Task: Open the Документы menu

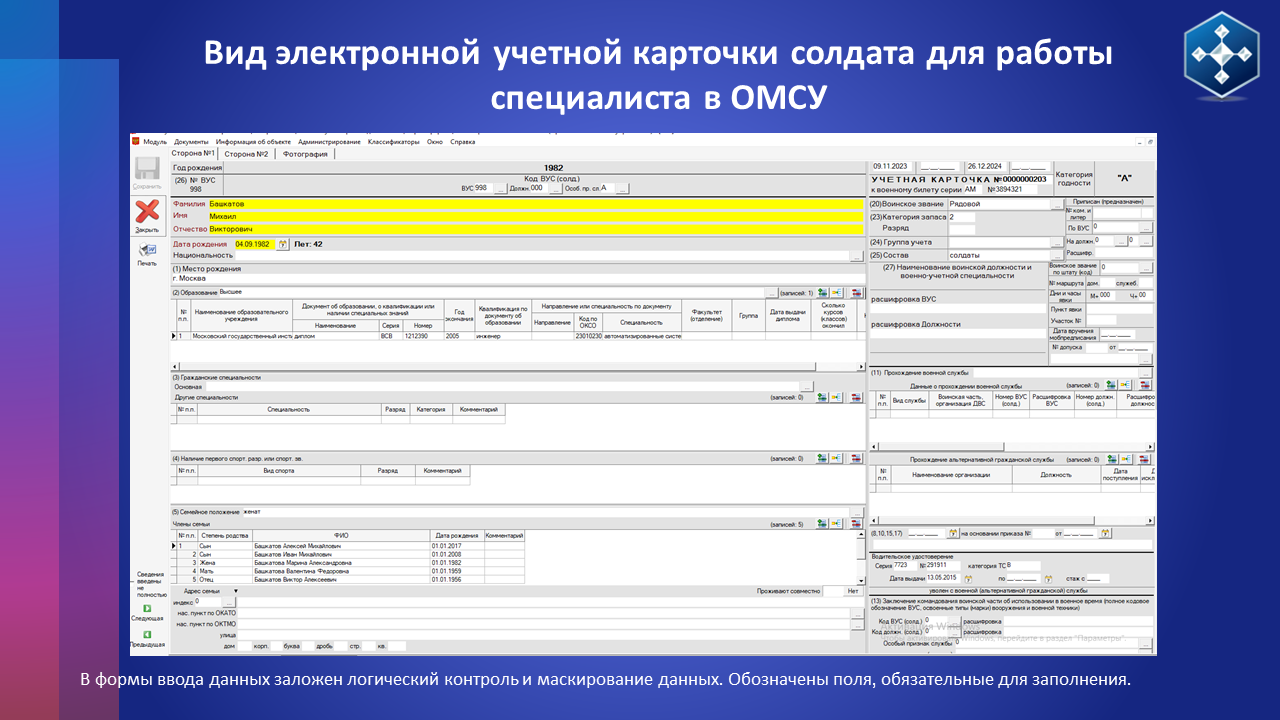Action: pos(191,142)
